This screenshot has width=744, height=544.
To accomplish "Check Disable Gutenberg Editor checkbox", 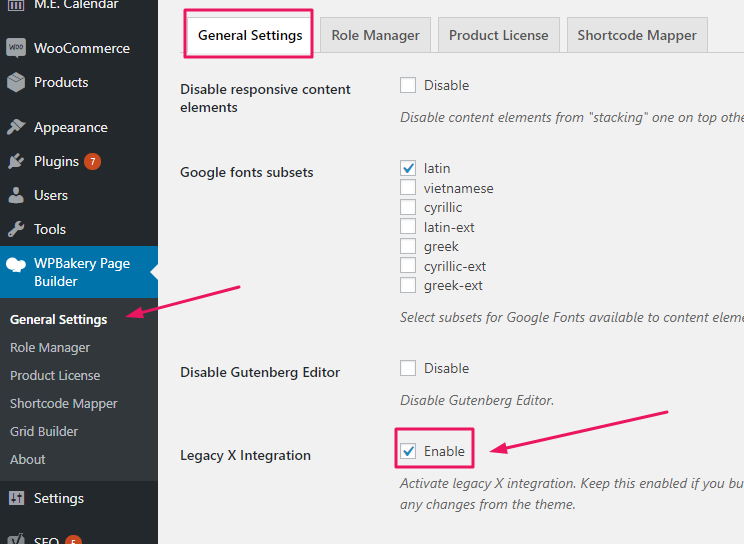I will 408,368.
